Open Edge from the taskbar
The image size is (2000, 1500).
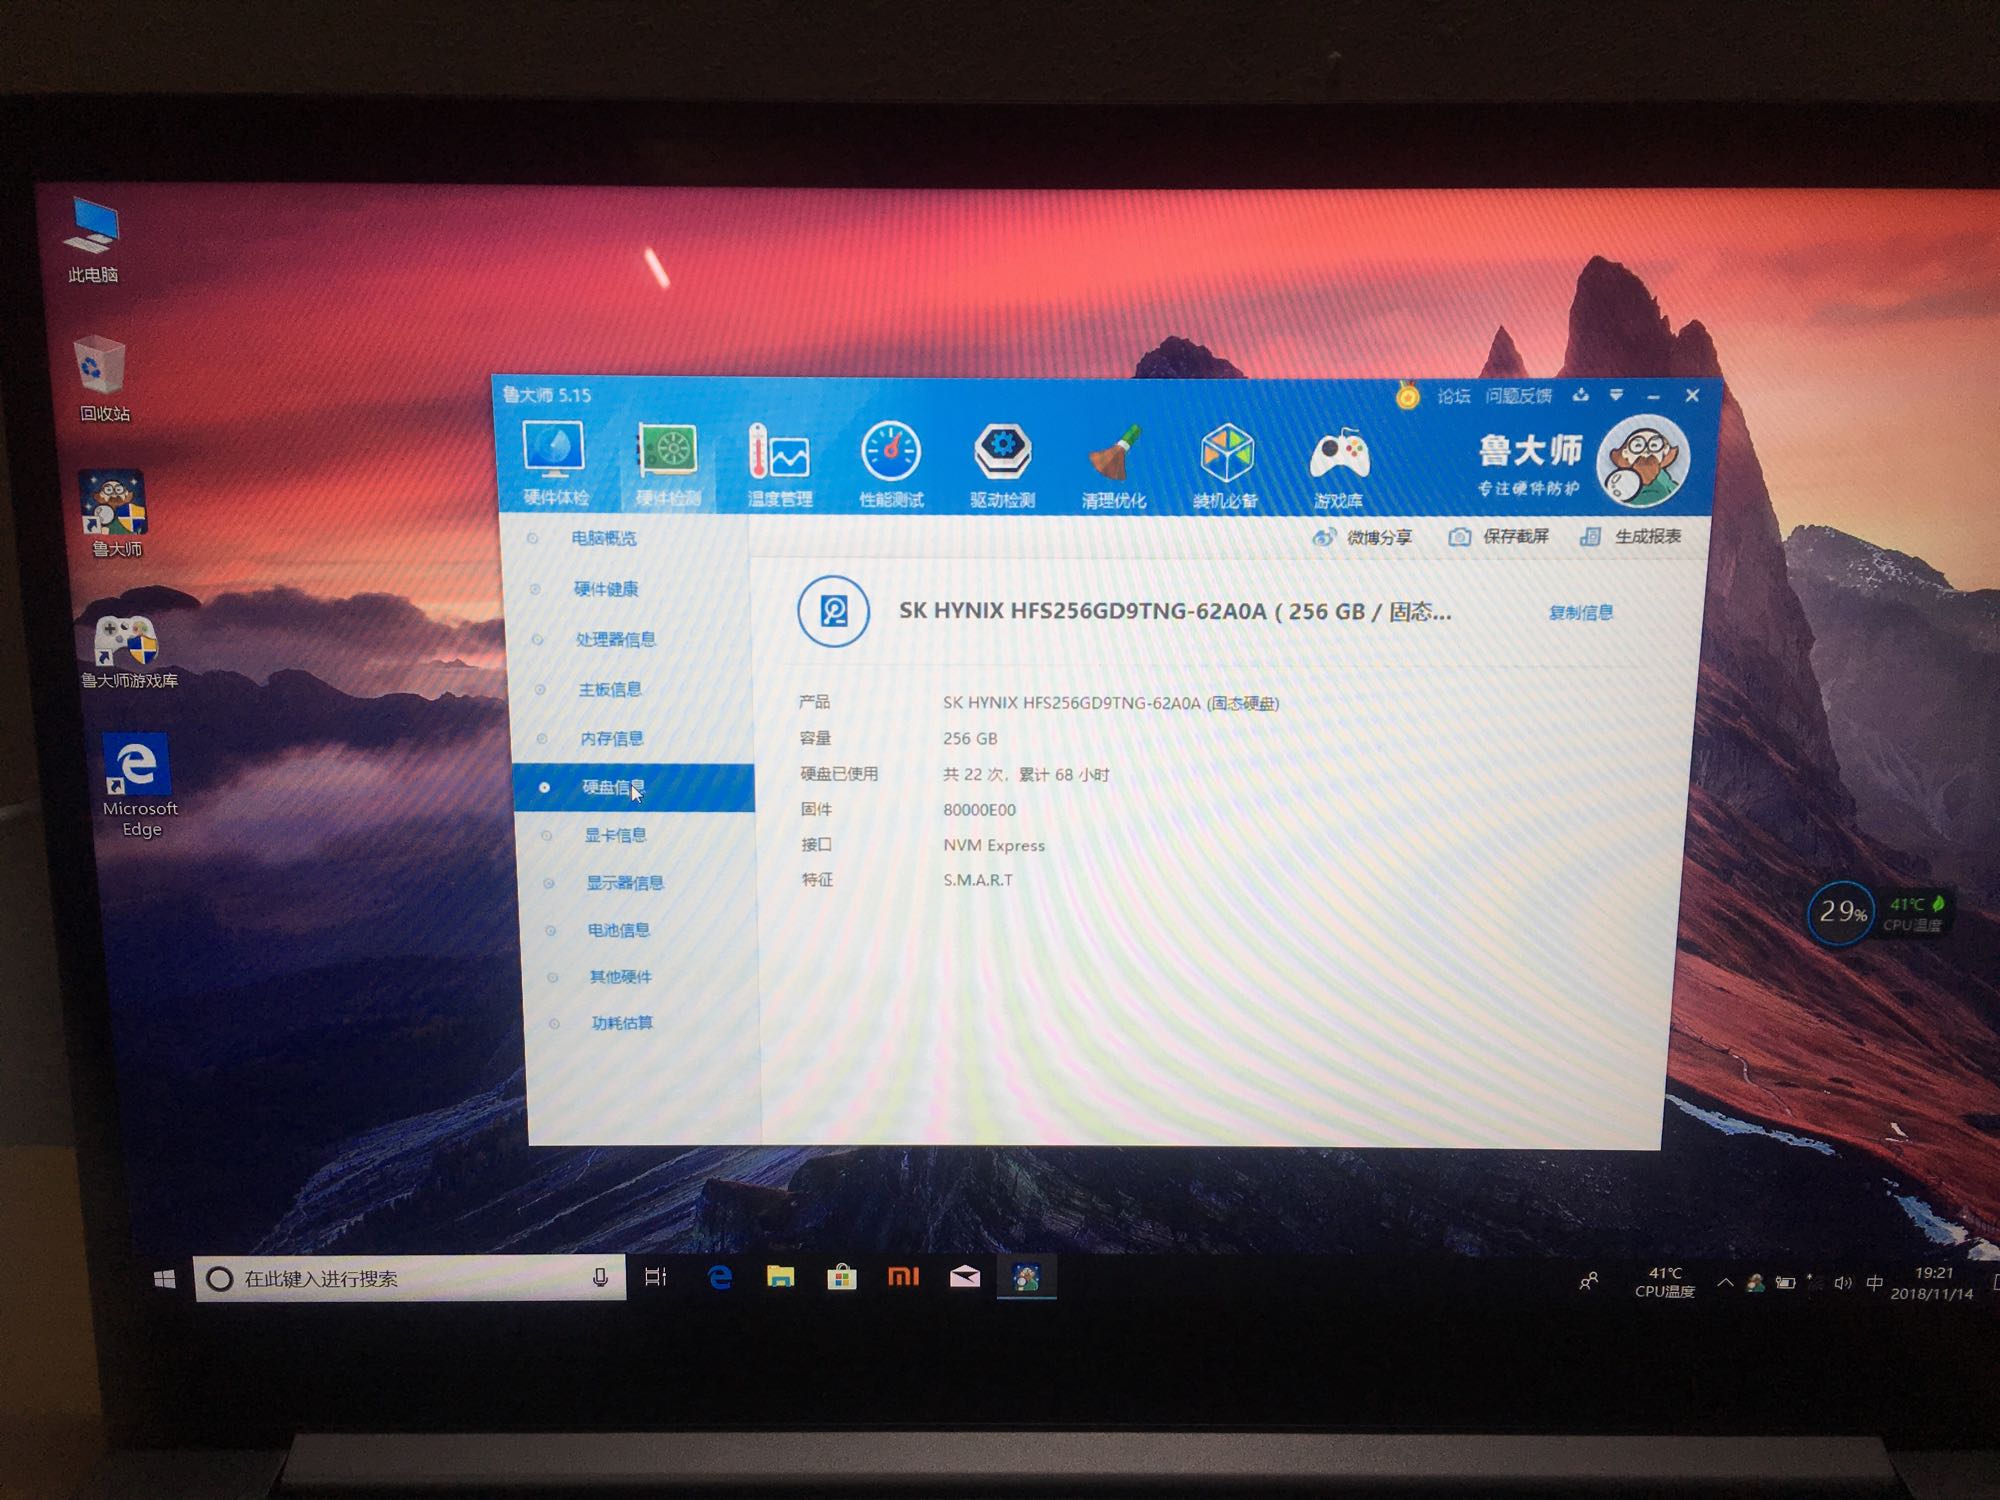click(x=720, y=1277)
